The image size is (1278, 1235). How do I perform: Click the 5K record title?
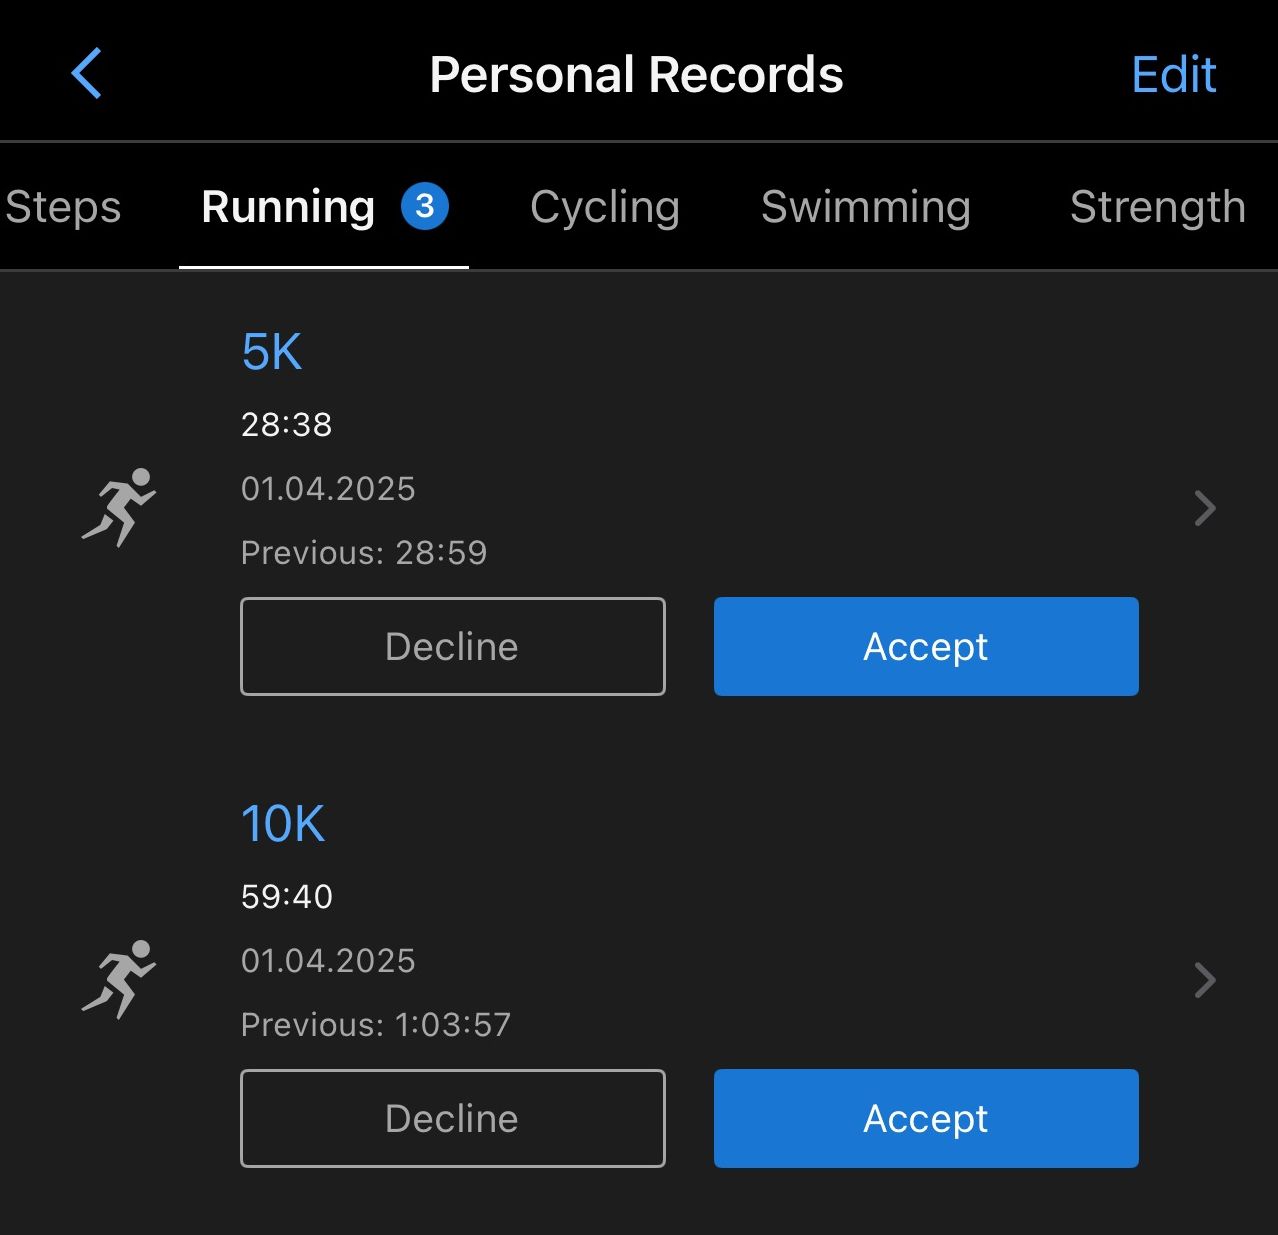(272, 352)
